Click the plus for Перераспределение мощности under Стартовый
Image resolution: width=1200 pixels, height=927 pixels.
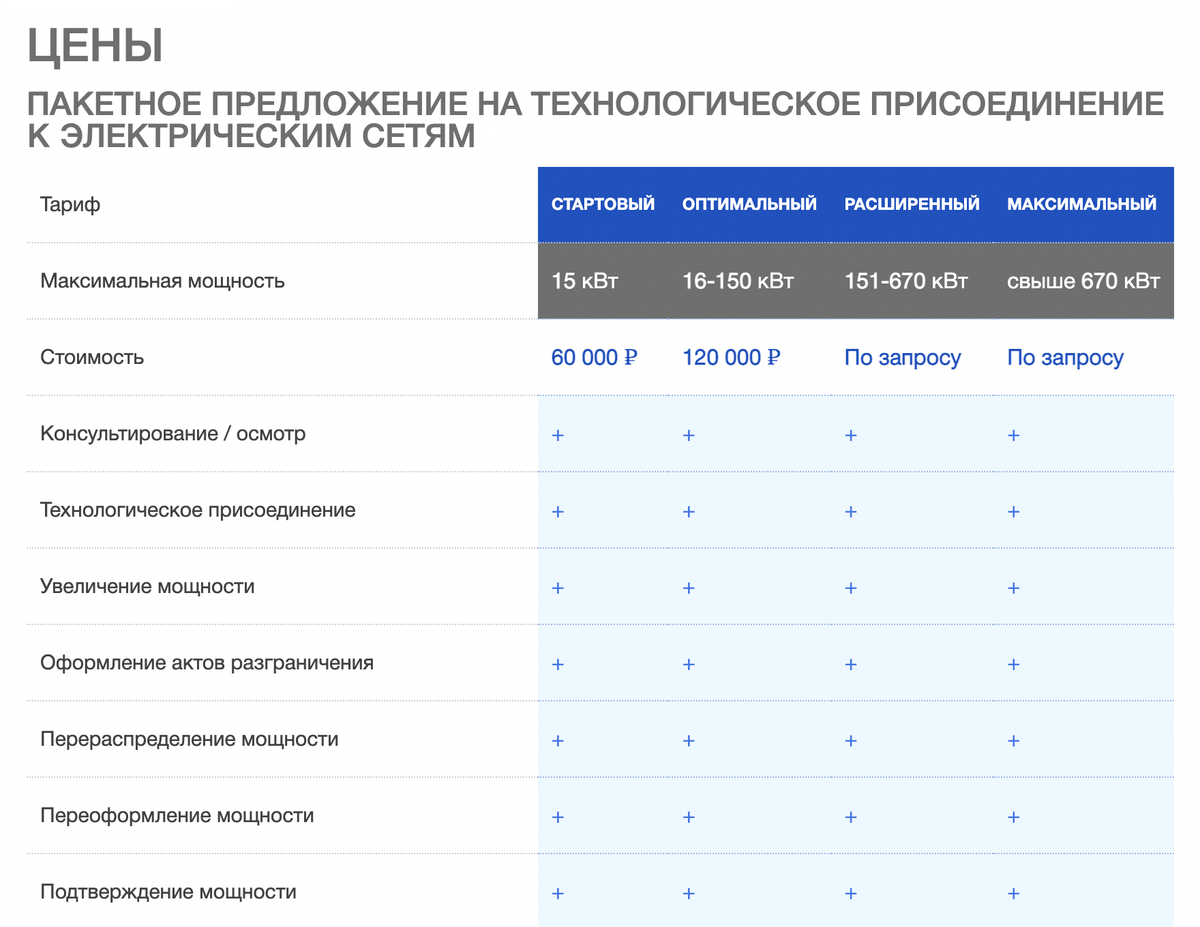[x=557, y=740]
